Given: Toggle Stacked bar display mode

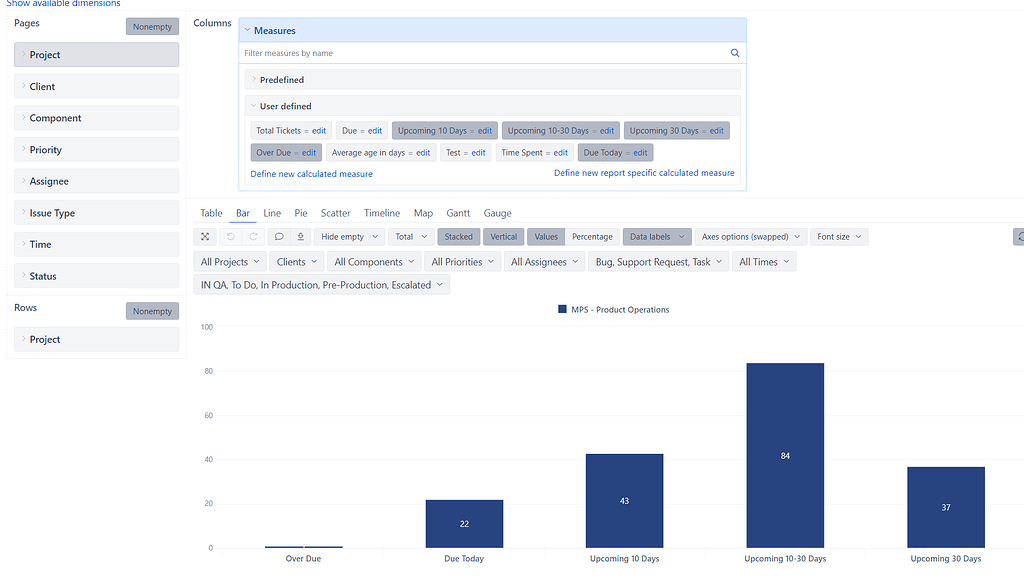Looking at the screenshot, I should pos(458,236).
